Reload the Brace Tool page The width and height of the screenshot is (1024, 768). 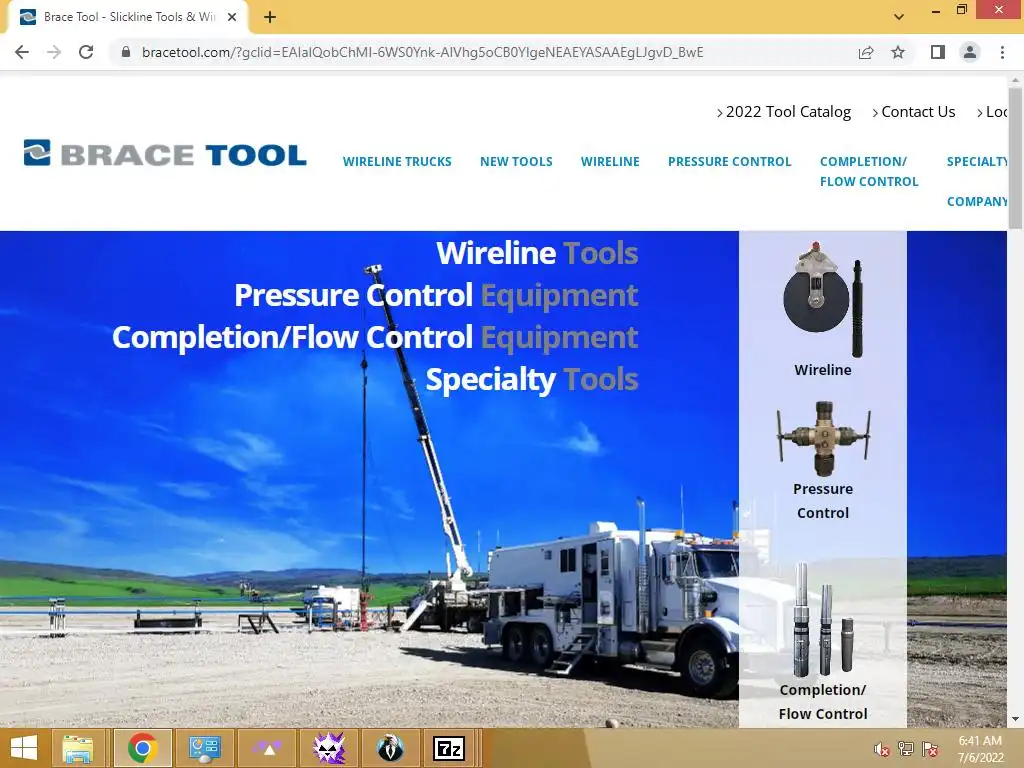pyautogui.click(x=86, y=52)
